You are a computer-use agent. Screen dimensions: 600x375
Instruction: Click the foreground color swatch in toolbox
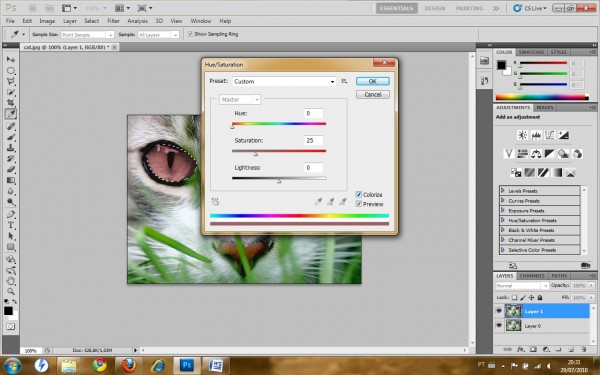tap(8, 311)
